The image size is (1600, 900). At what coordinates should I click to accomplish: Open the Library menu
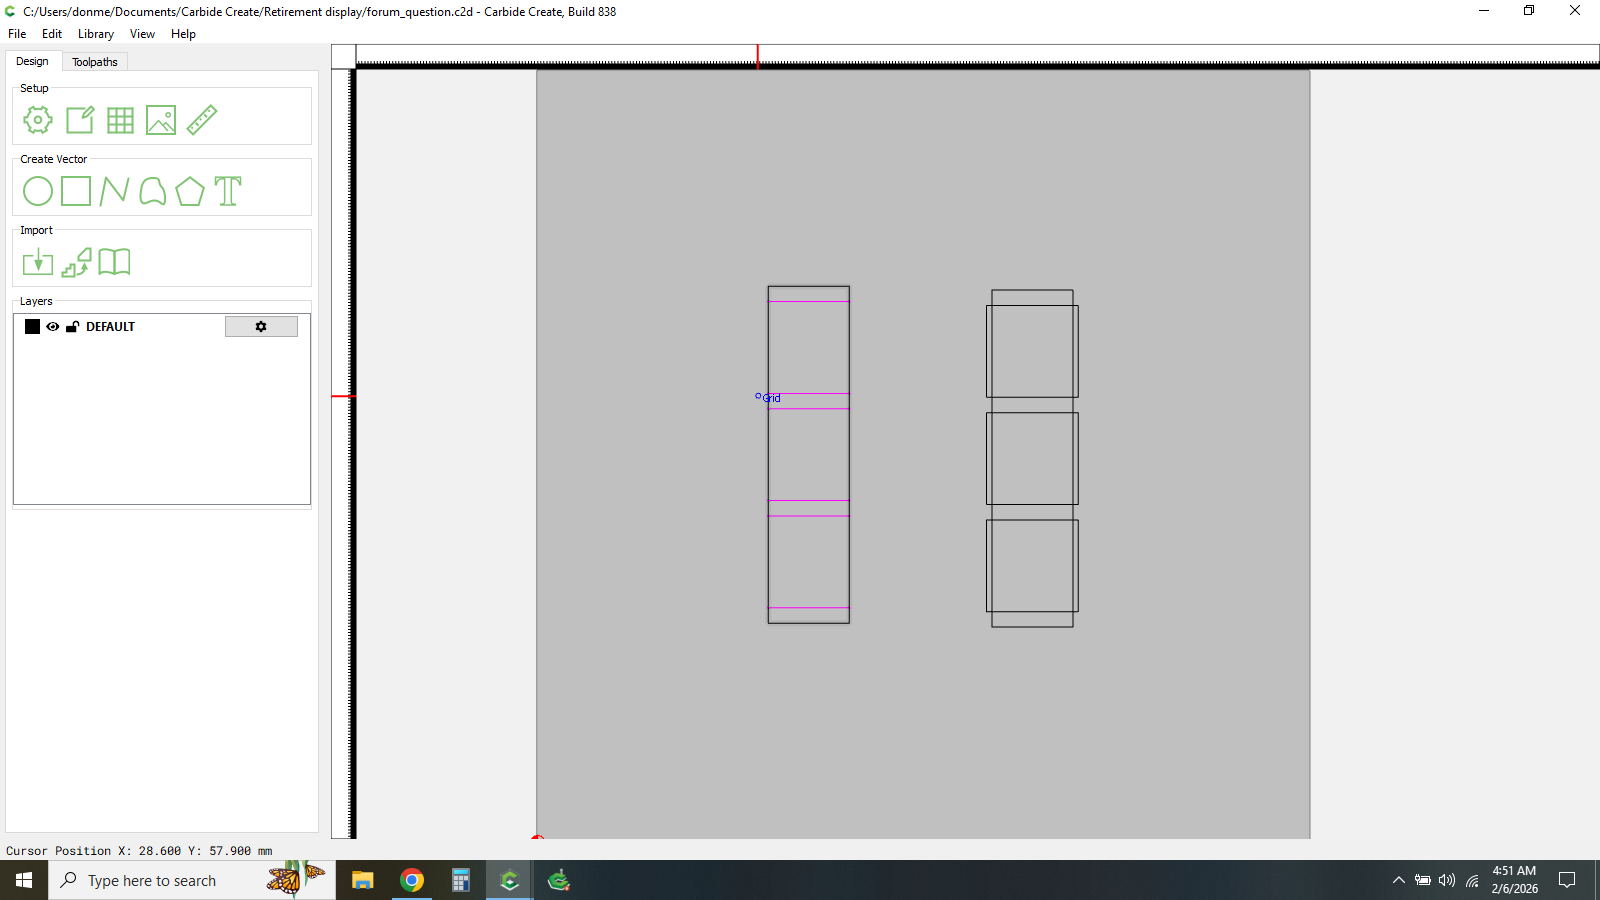(x=96, y=34)
